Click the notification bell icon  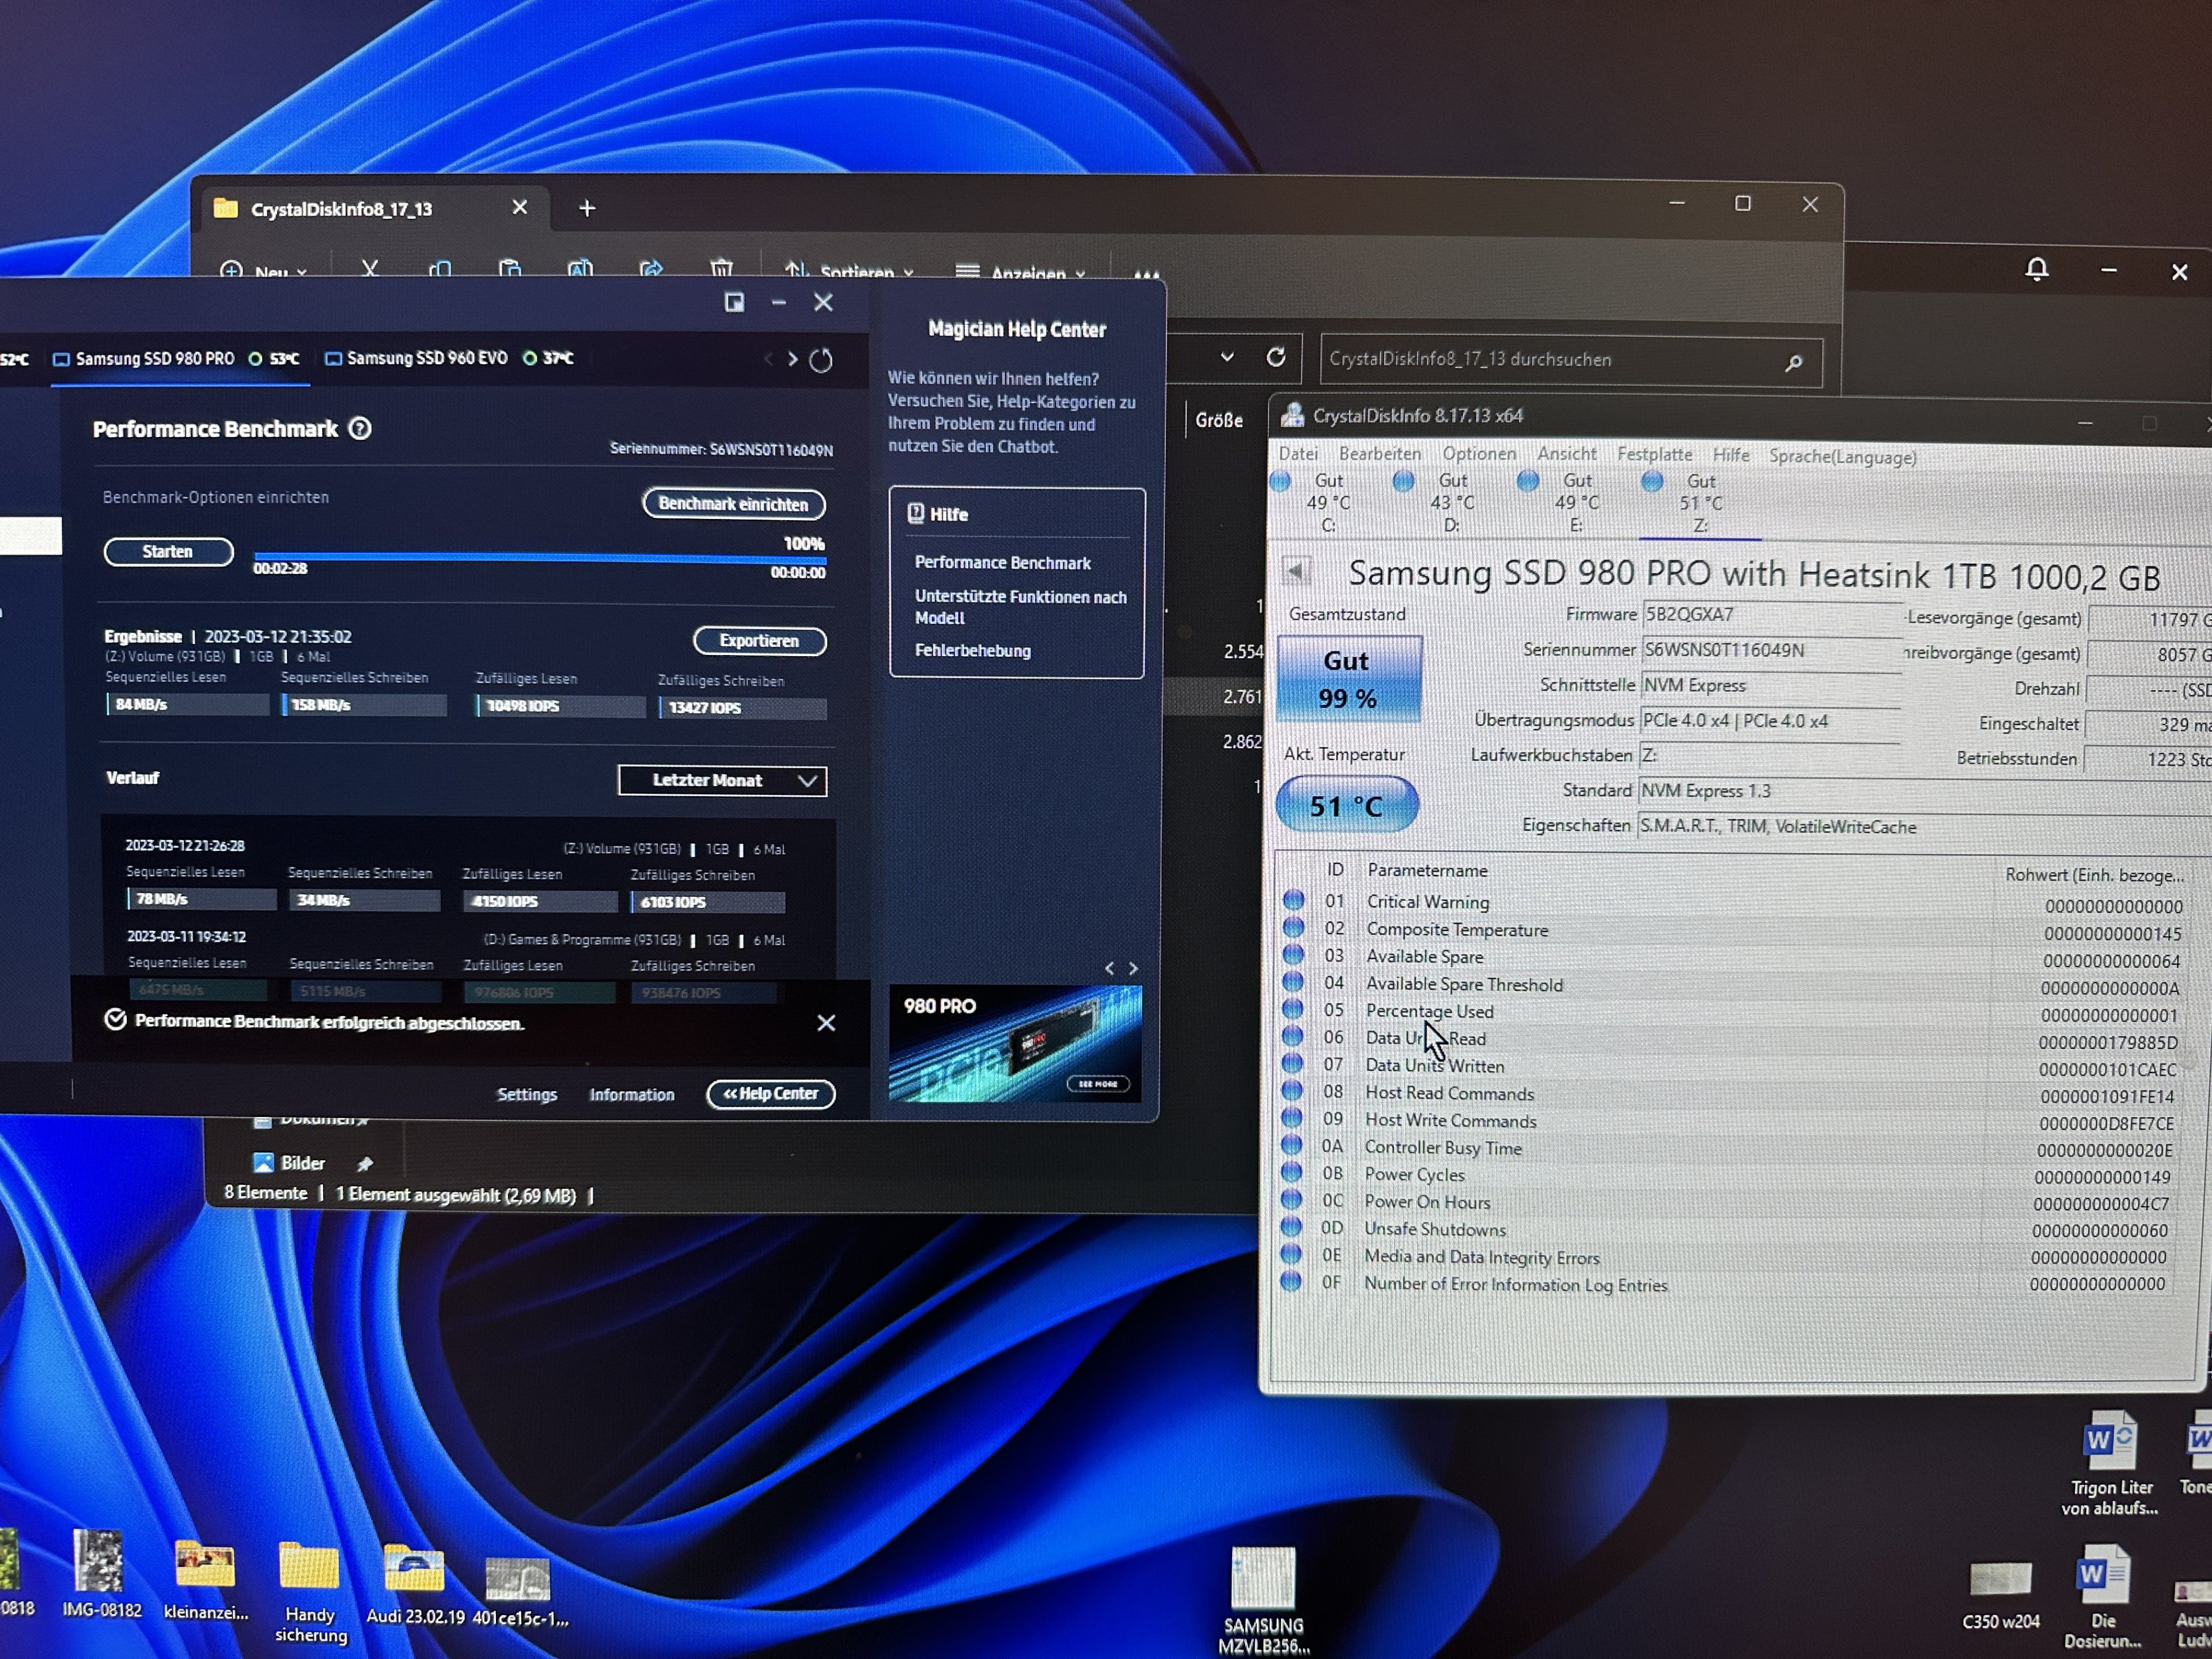2037,269
